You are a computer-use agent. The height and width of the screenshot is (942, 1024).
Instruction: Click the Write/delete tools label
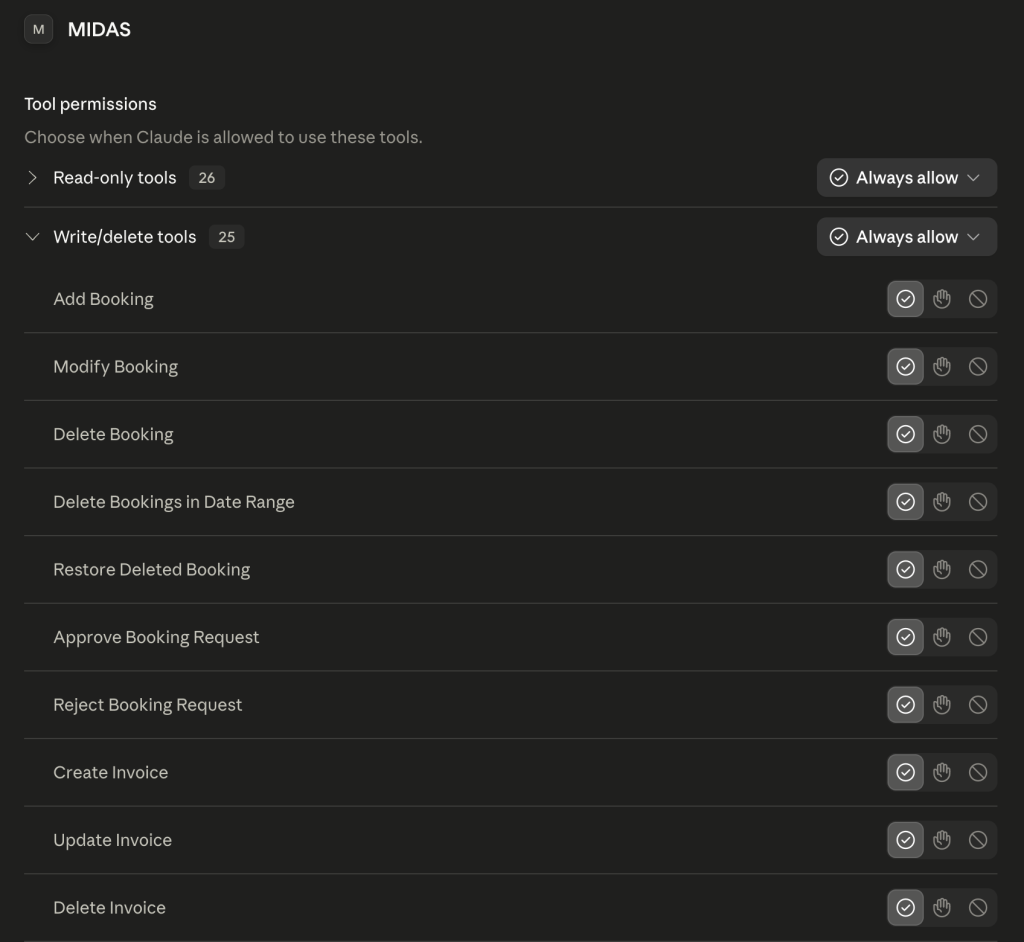[x=125, y=236]
